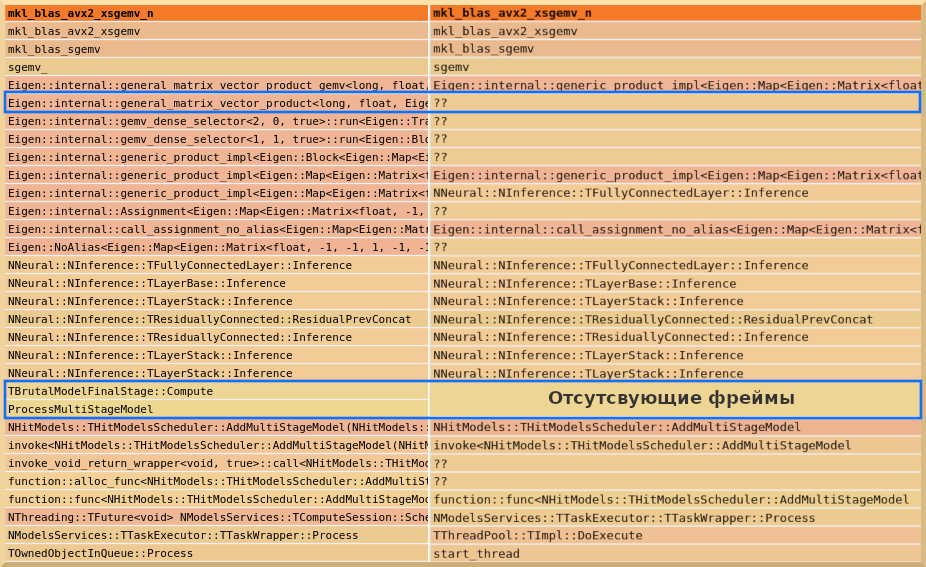The image size is (926, 567).
Task: Select ?? frame beside Eigen::NoAlias row
Action: point(675,247)
